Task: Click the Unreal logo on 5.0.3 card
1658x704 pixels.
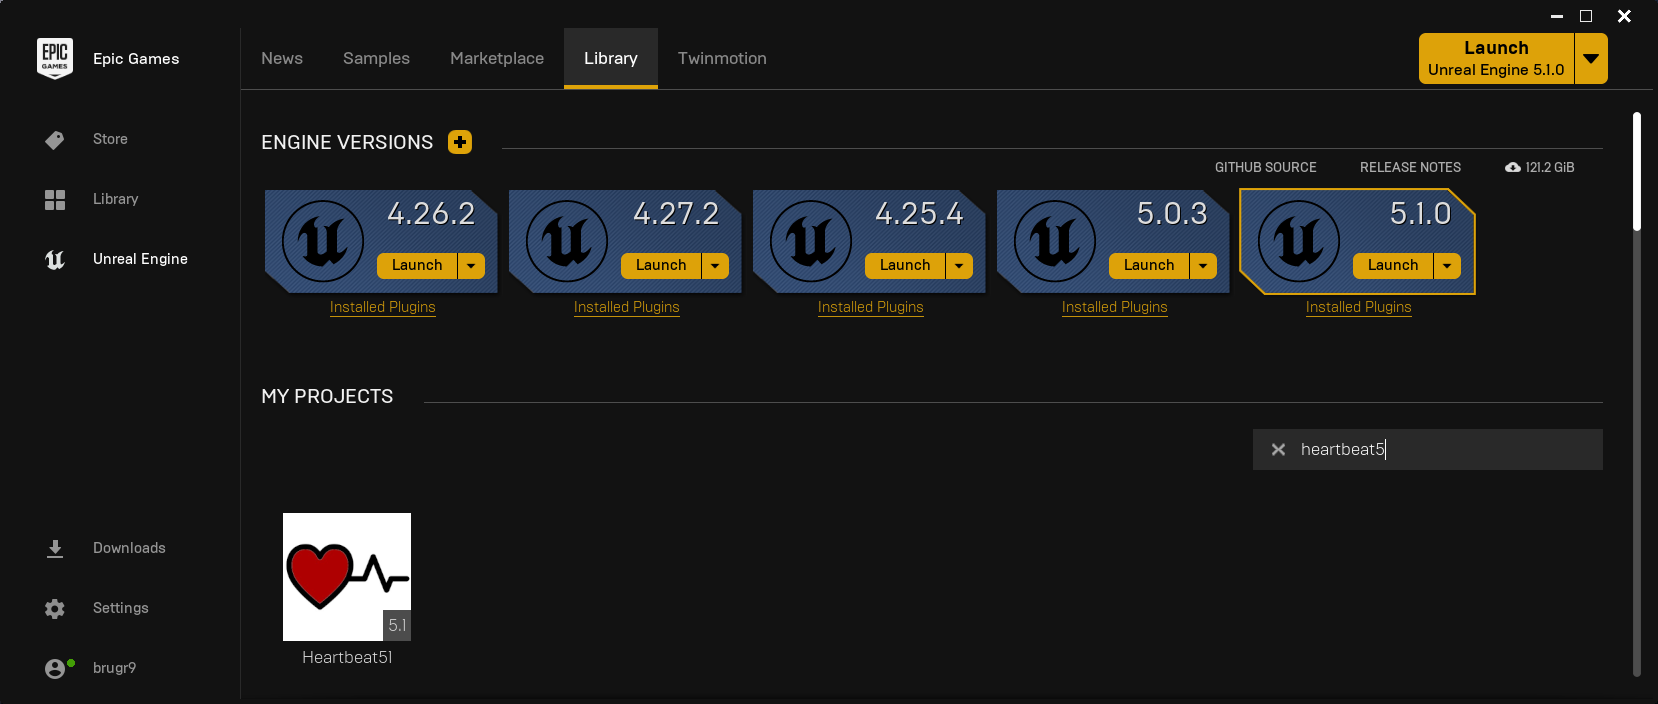Action: click(x=1054, y=241)
